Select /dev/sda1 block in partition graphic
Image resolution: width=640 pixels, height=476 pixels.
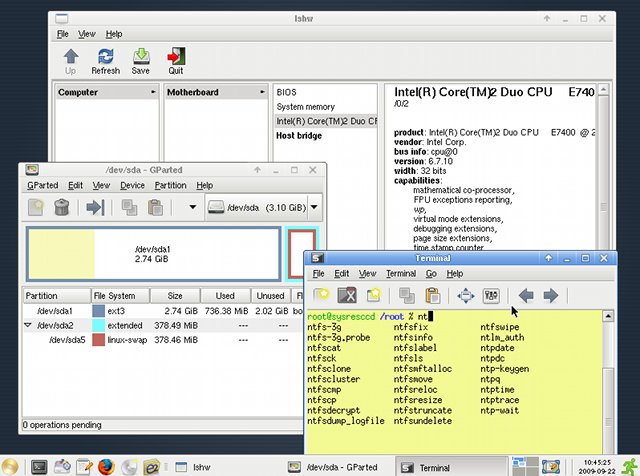(x=153, y=254)
